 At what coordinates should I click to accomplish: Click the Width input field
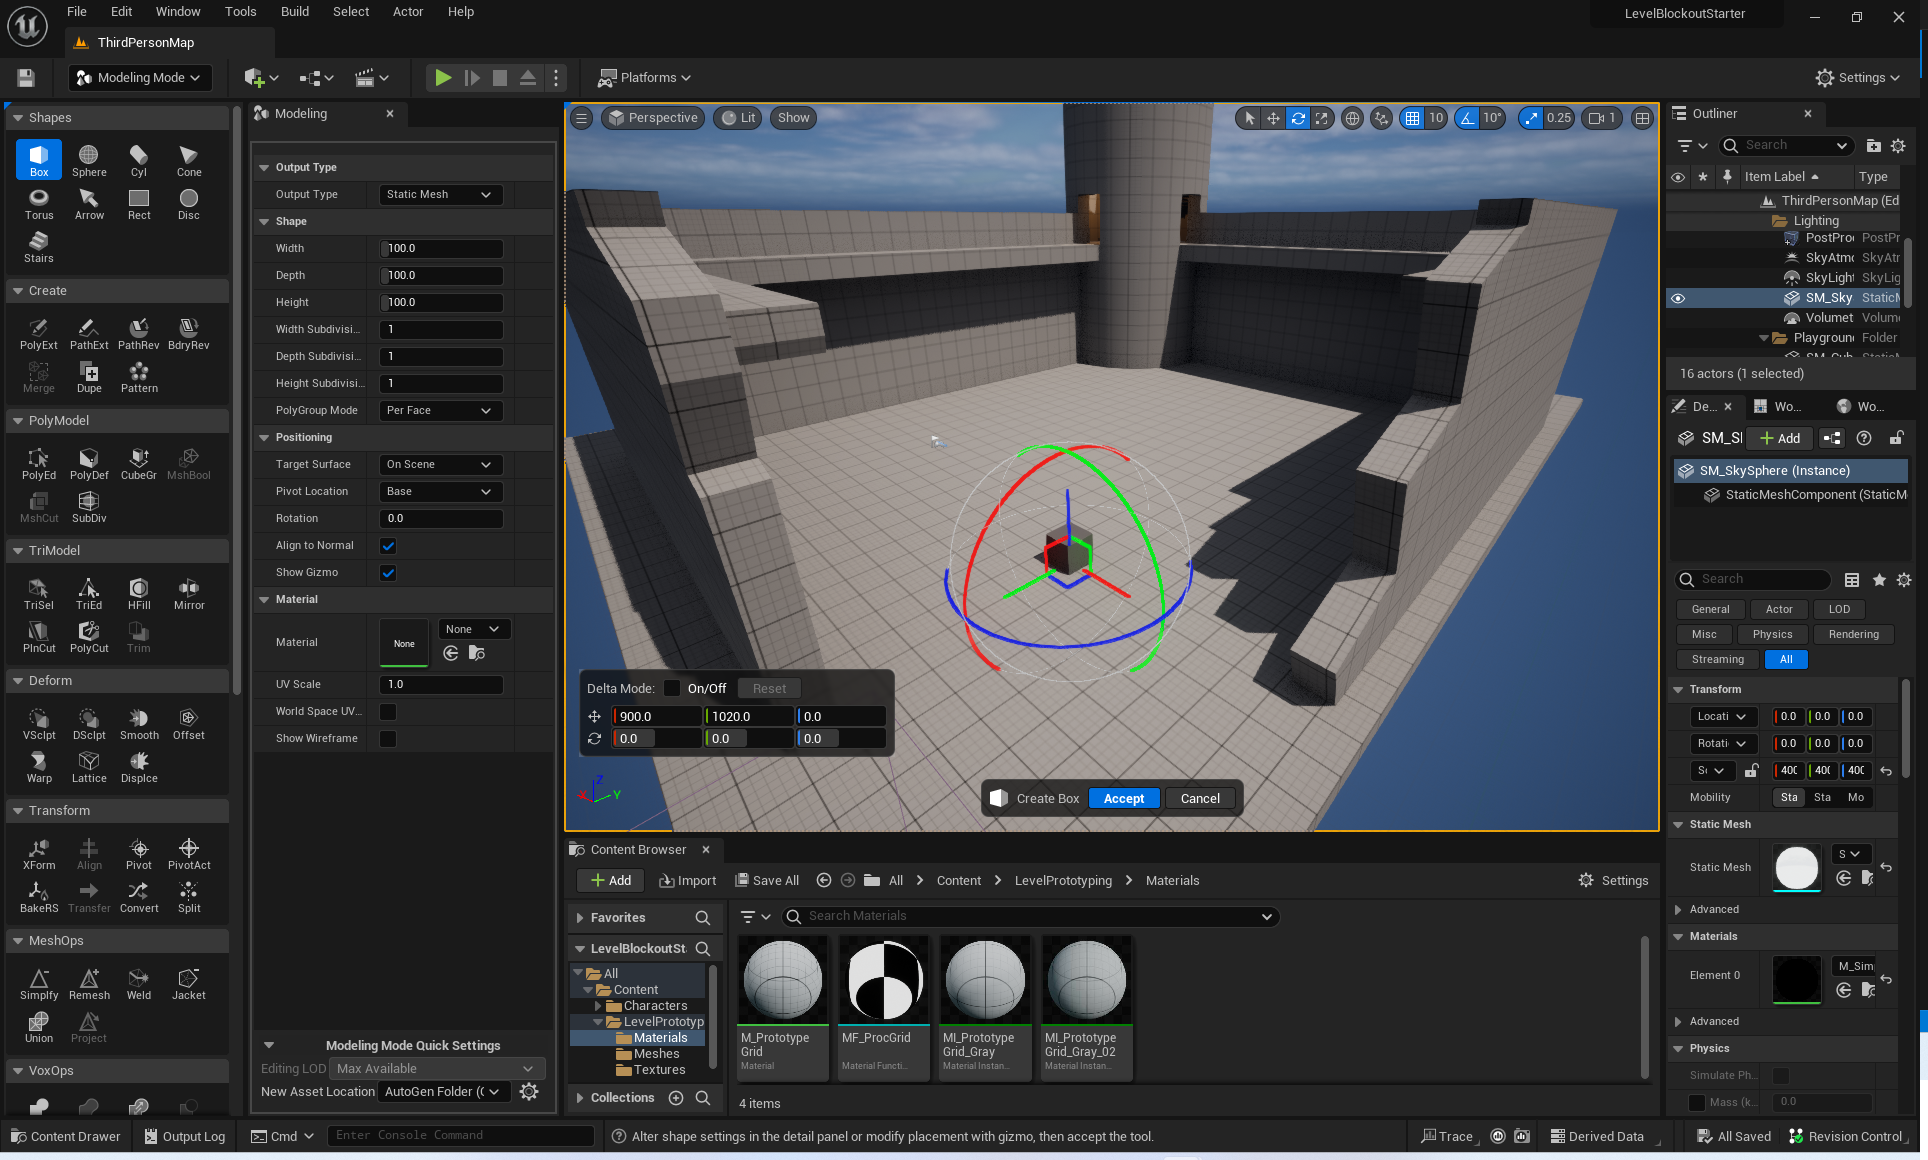coord(440,249)
